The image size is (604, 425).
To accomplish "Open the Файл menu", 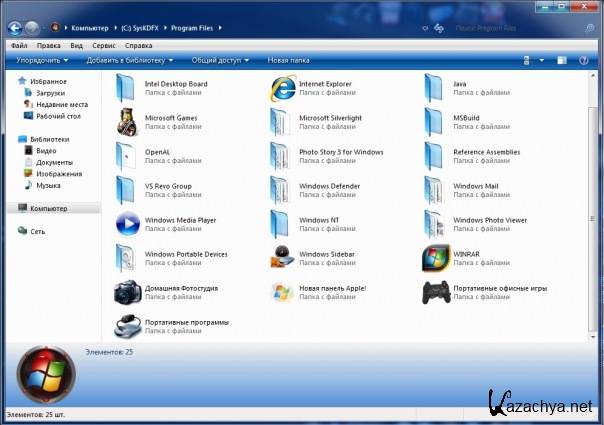I will coord(18,46).
